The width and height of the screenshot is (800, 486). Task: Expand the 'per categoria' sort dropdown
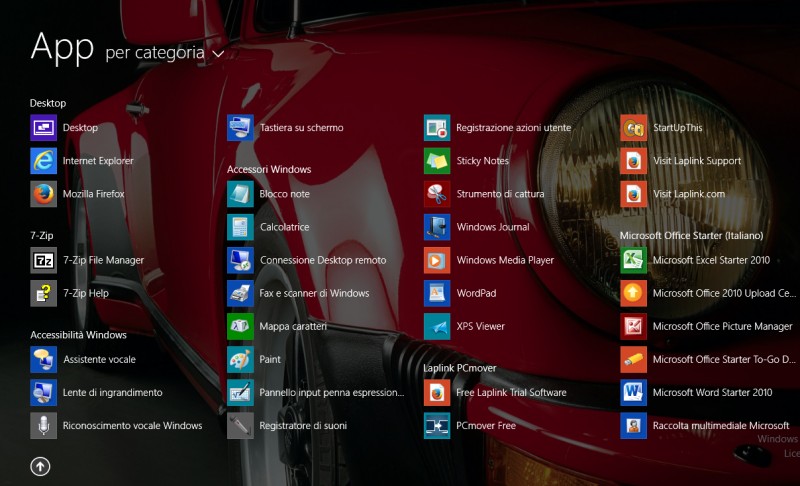click(x=165, y=53)
